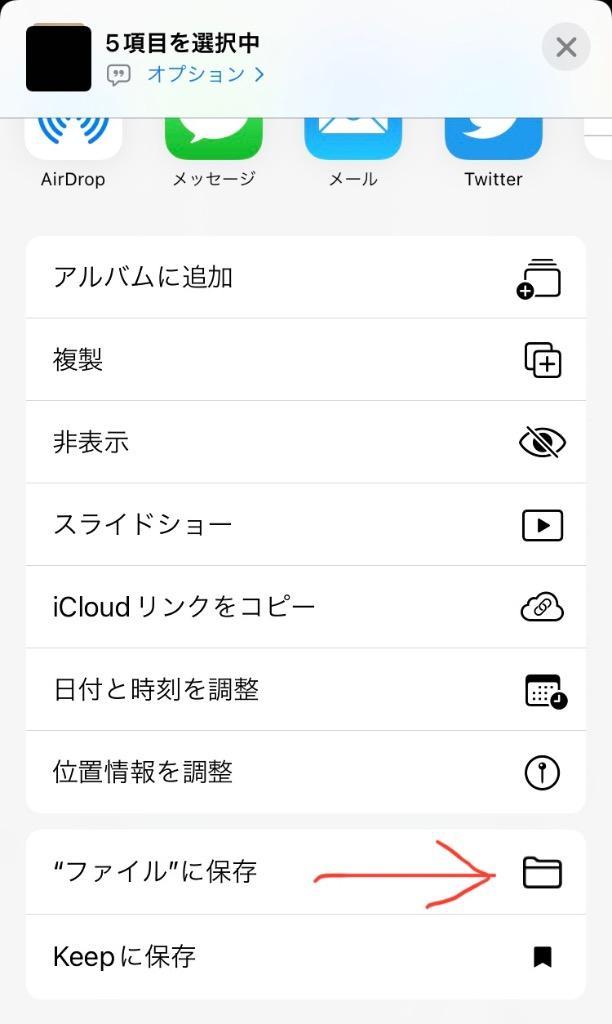The image size is (612, 1024).
Task: Tap the folder icon indicated by the arrow
Action: click(x=541, y=873)
